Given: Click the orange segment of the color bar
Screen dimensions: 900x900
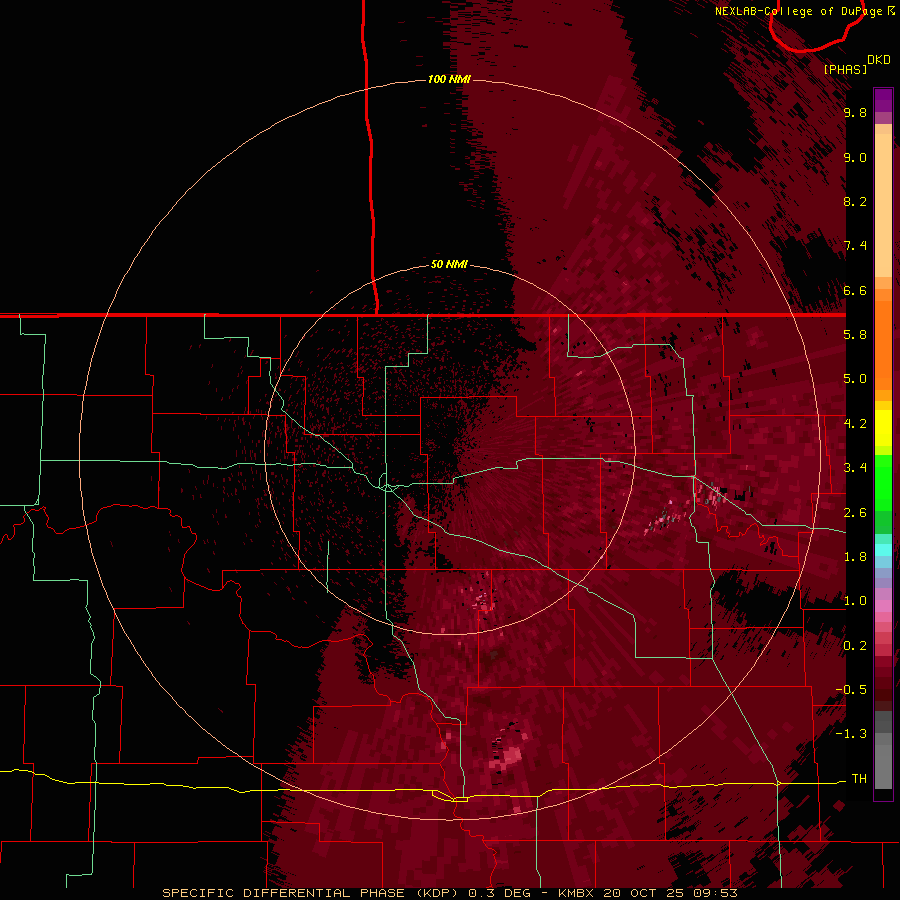Looking at the screenshot, I should [x=883, y=344].
